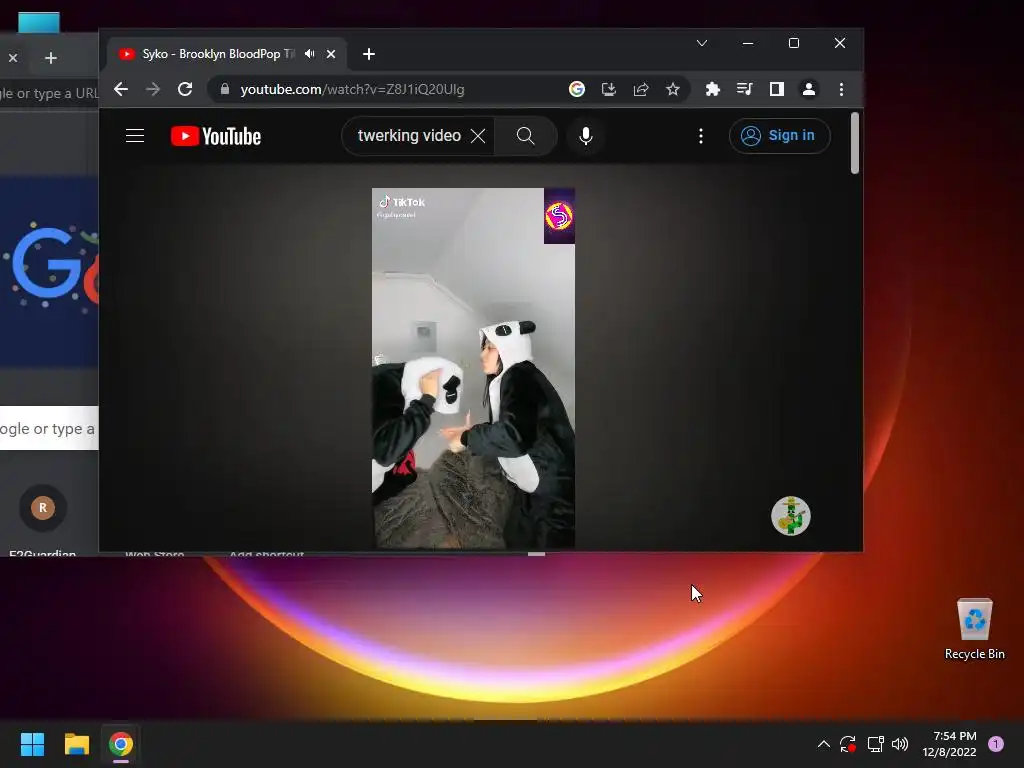The image size is (1024, 768).
Task: Toggle the Chrome side panel
Action: click(776, 89)
